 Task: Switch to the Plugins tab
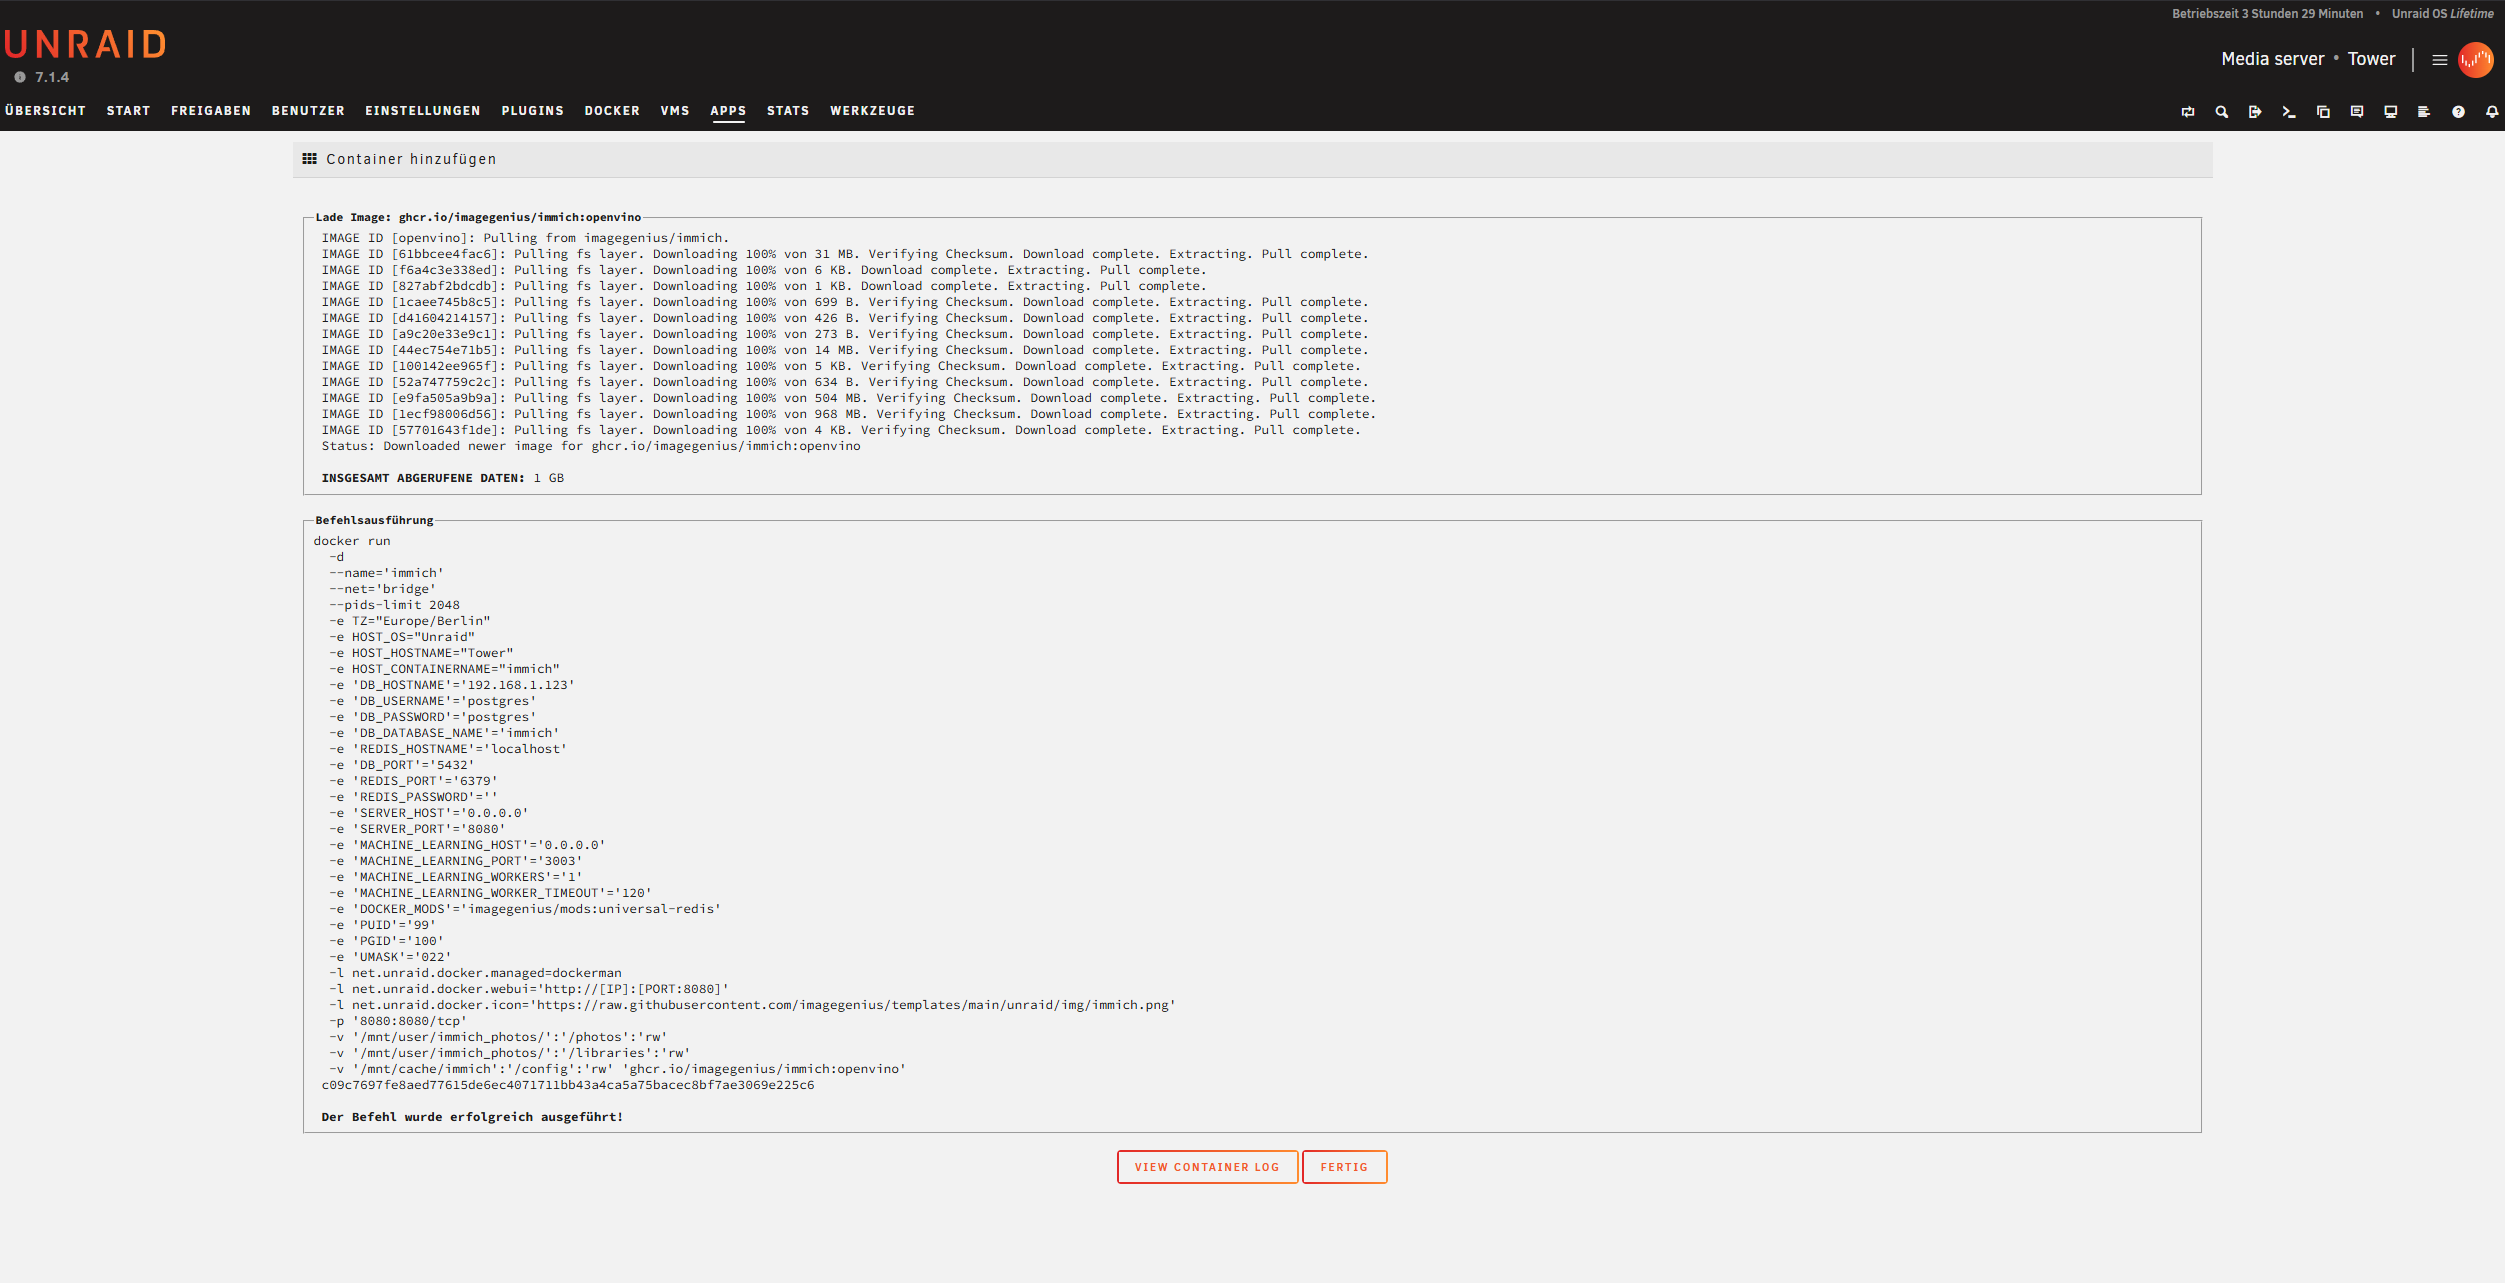(x=532, y=111)
